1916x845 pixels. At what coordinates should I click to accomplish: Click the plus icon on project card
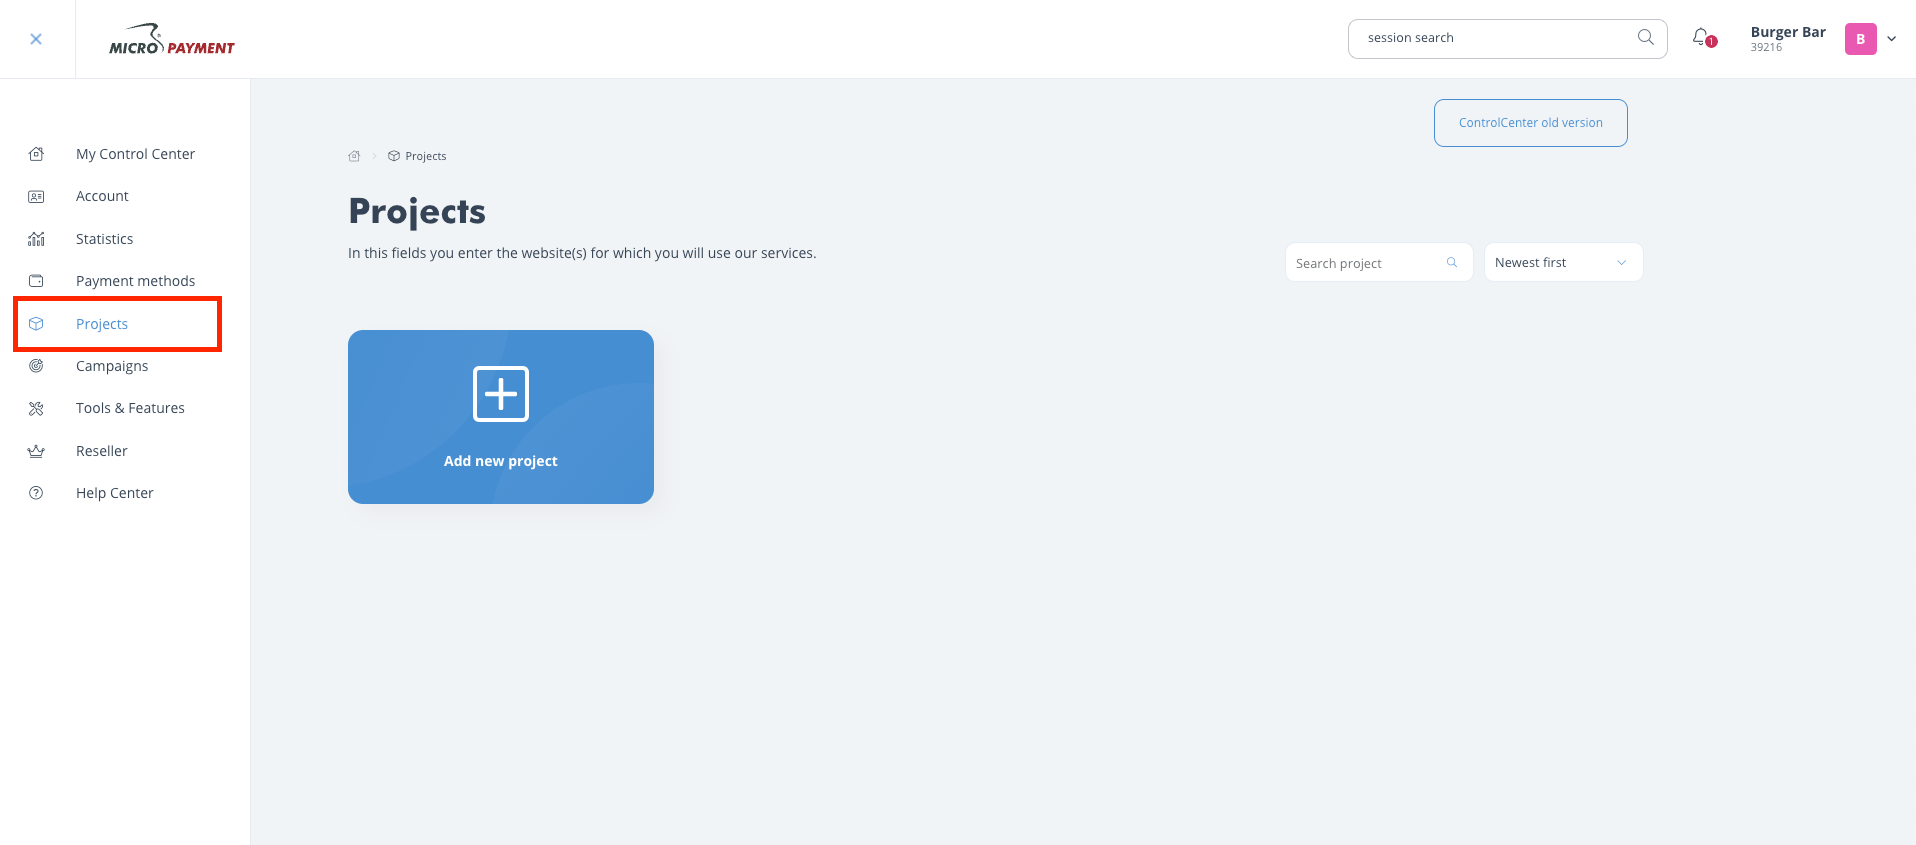pos(501,394)
